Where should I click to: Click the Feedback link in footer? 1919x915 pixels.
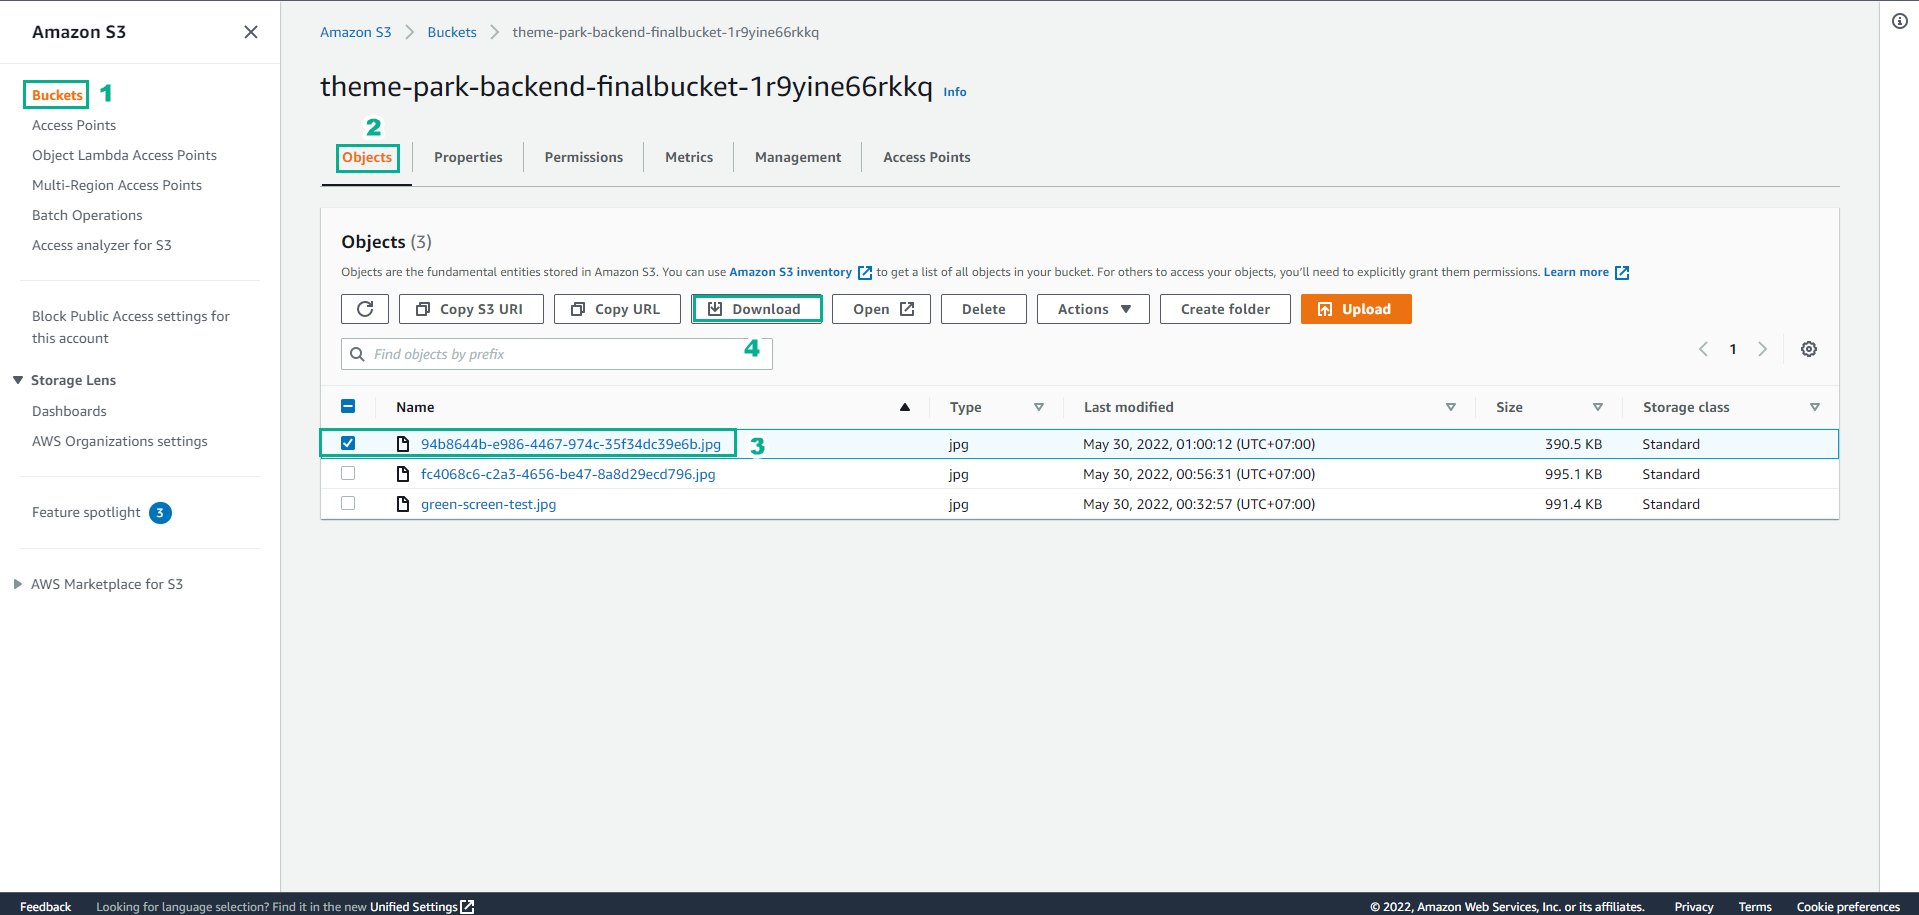(45, 907)
